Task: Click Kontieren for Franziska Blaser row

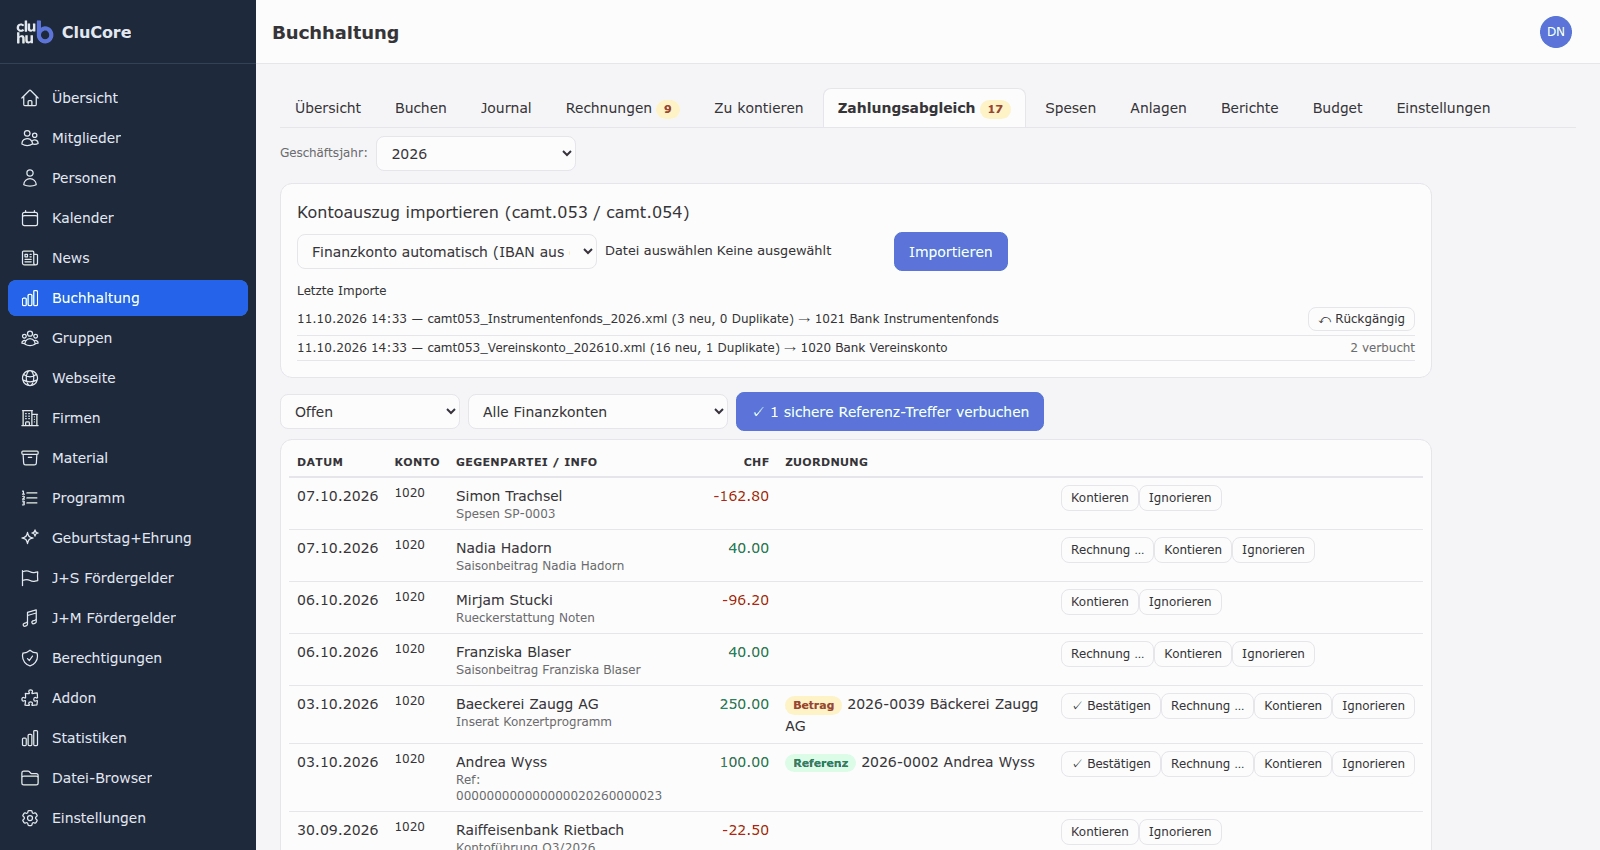Action: point(1193,654)
